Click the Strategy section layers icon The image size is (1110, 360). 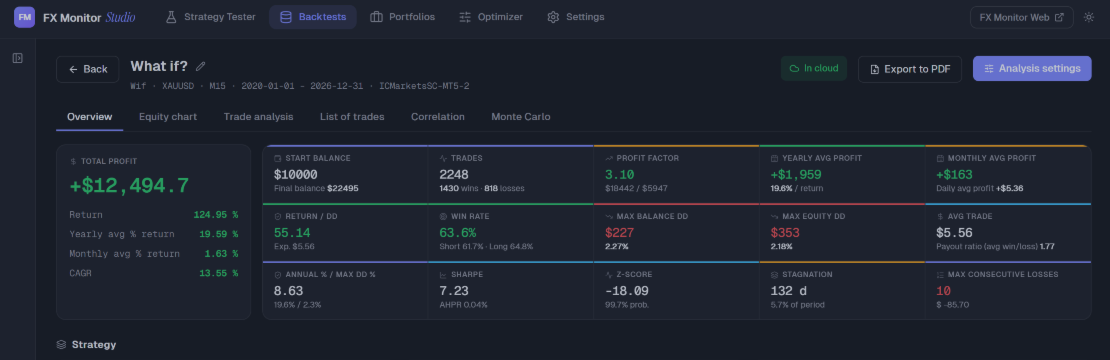(62, 344)
